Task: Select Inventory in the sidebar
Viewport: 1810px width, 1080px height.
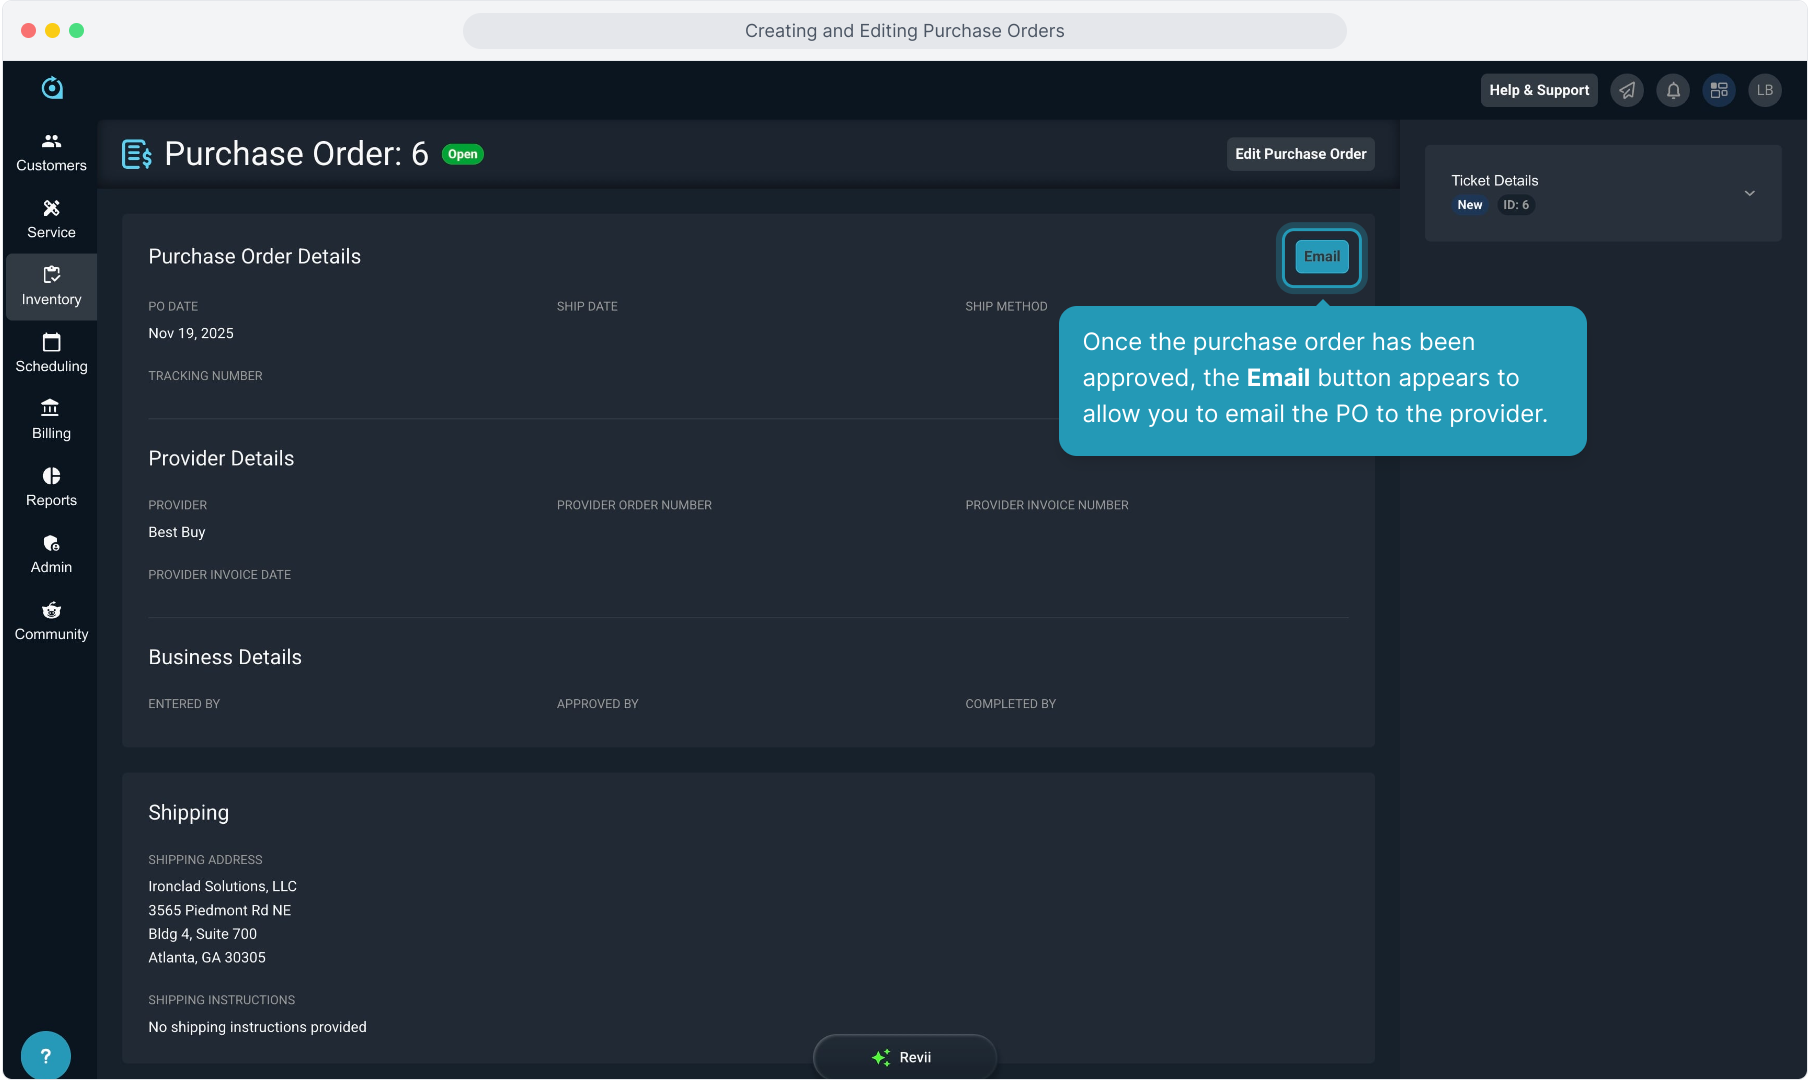Action: point(51,286)
